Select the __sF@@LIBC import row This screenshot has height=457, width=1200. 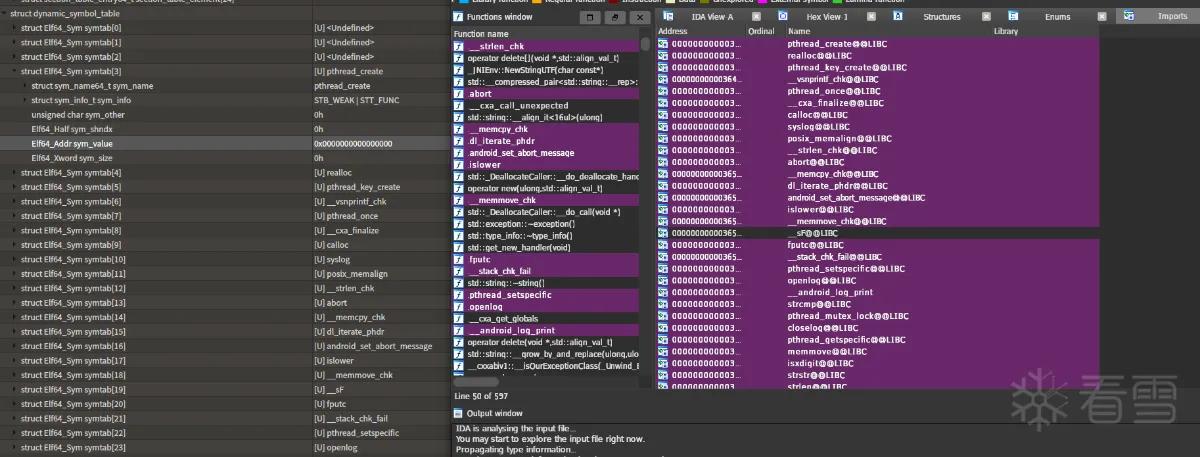877,233
